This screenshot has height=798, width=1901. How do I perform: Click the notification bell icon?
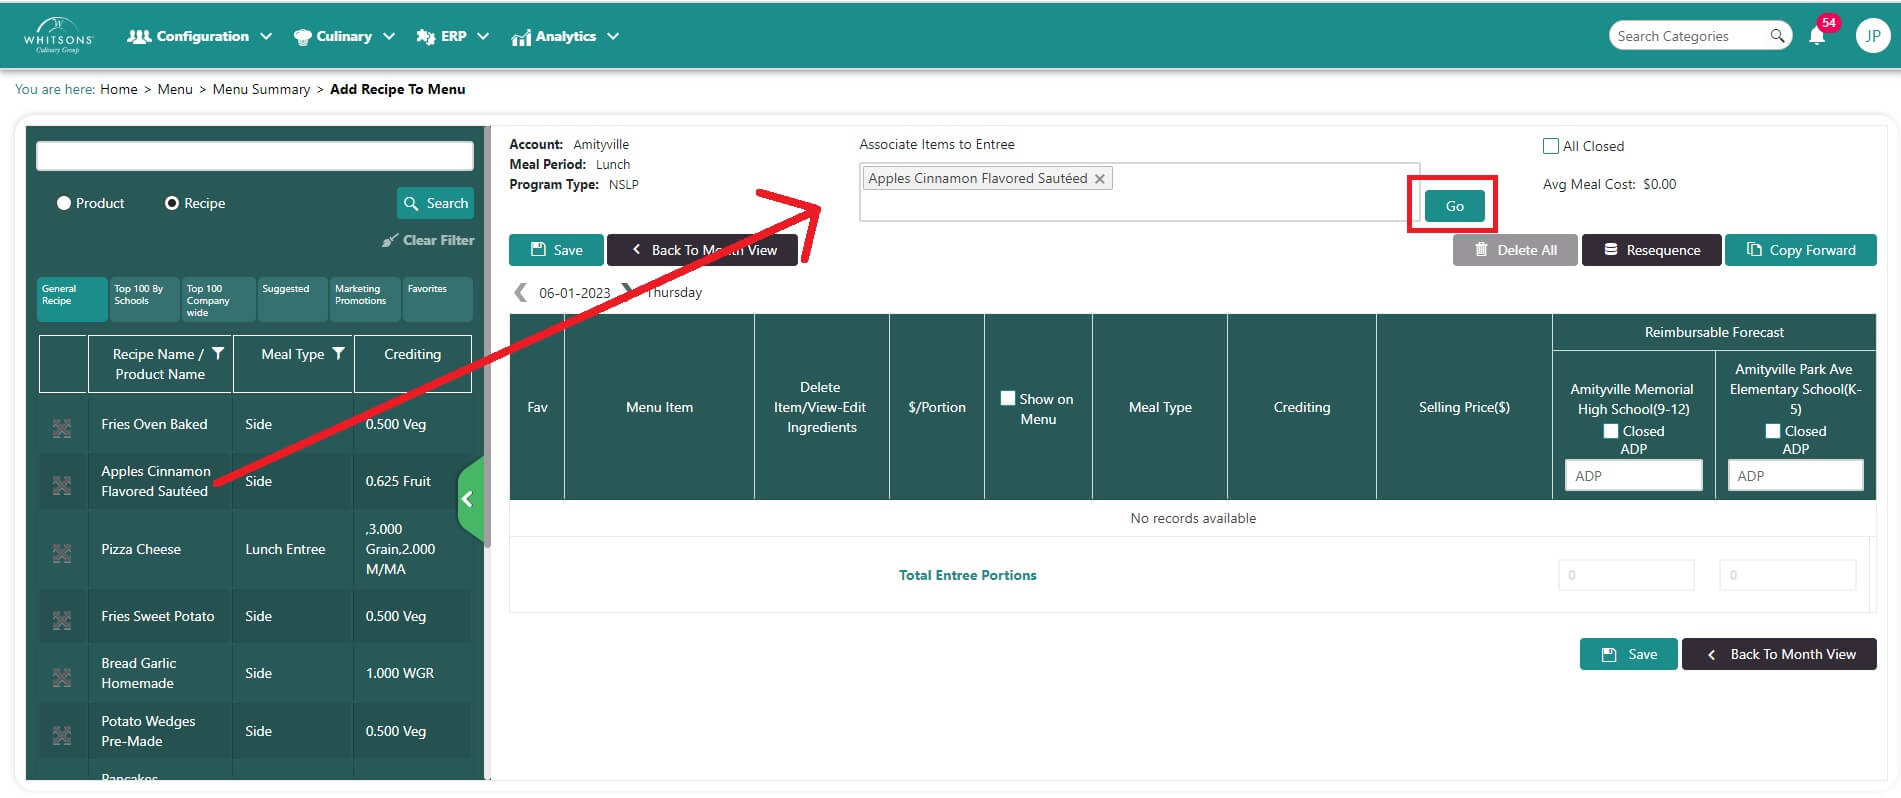[x=1817, y=37]
